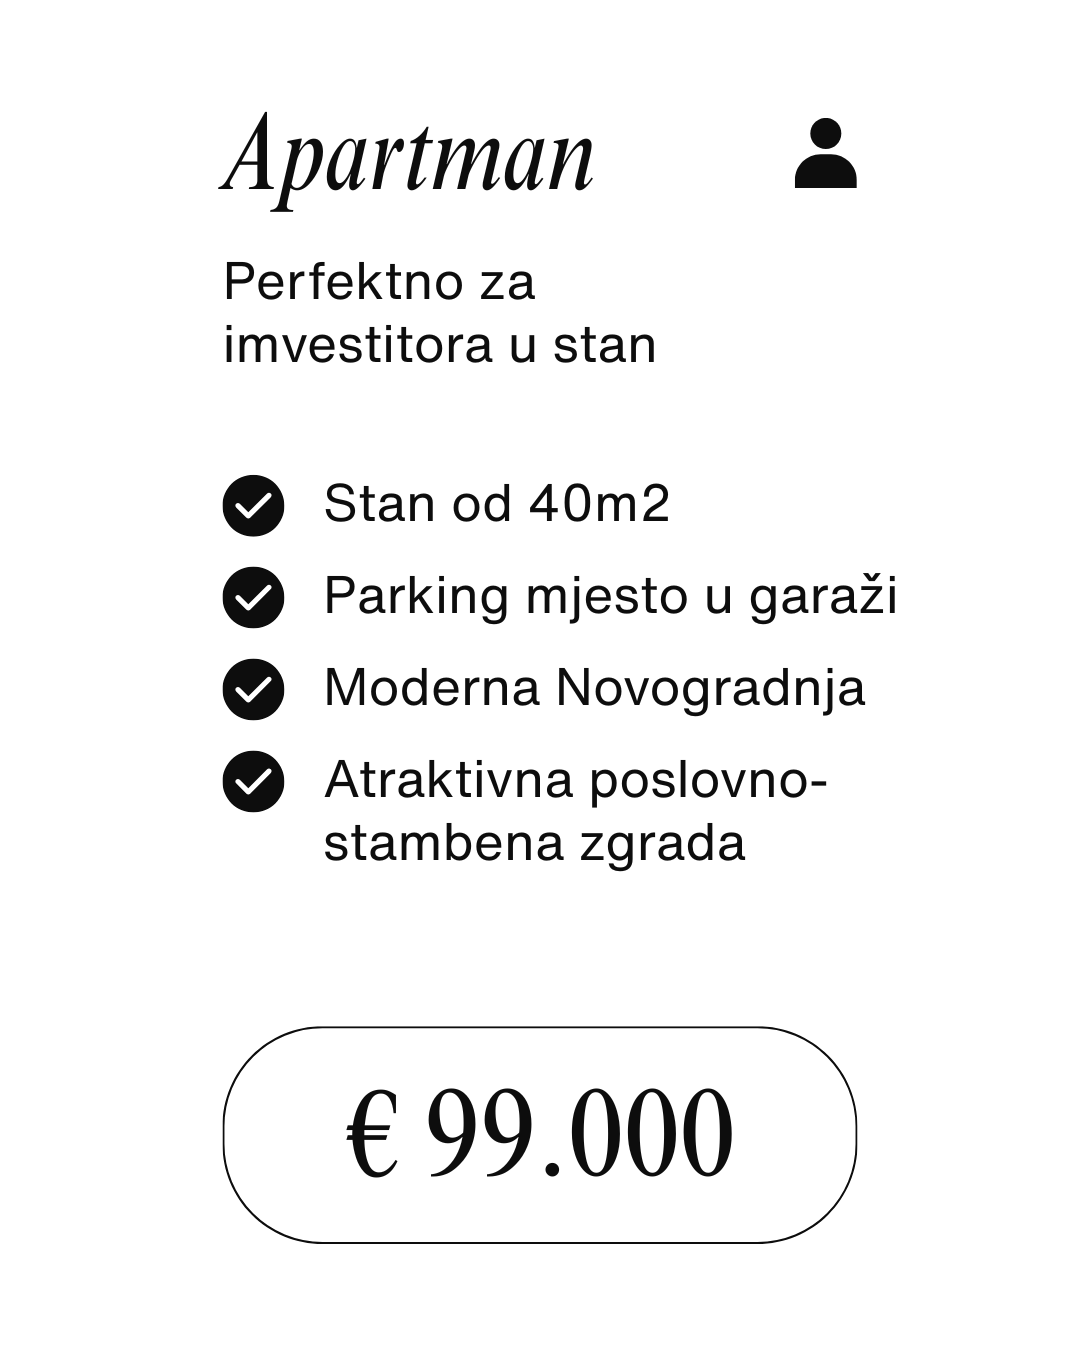Viewport: 1080px width, 1350px height.
Task: Click the user profile icon
Action: (x=826, y=153)
